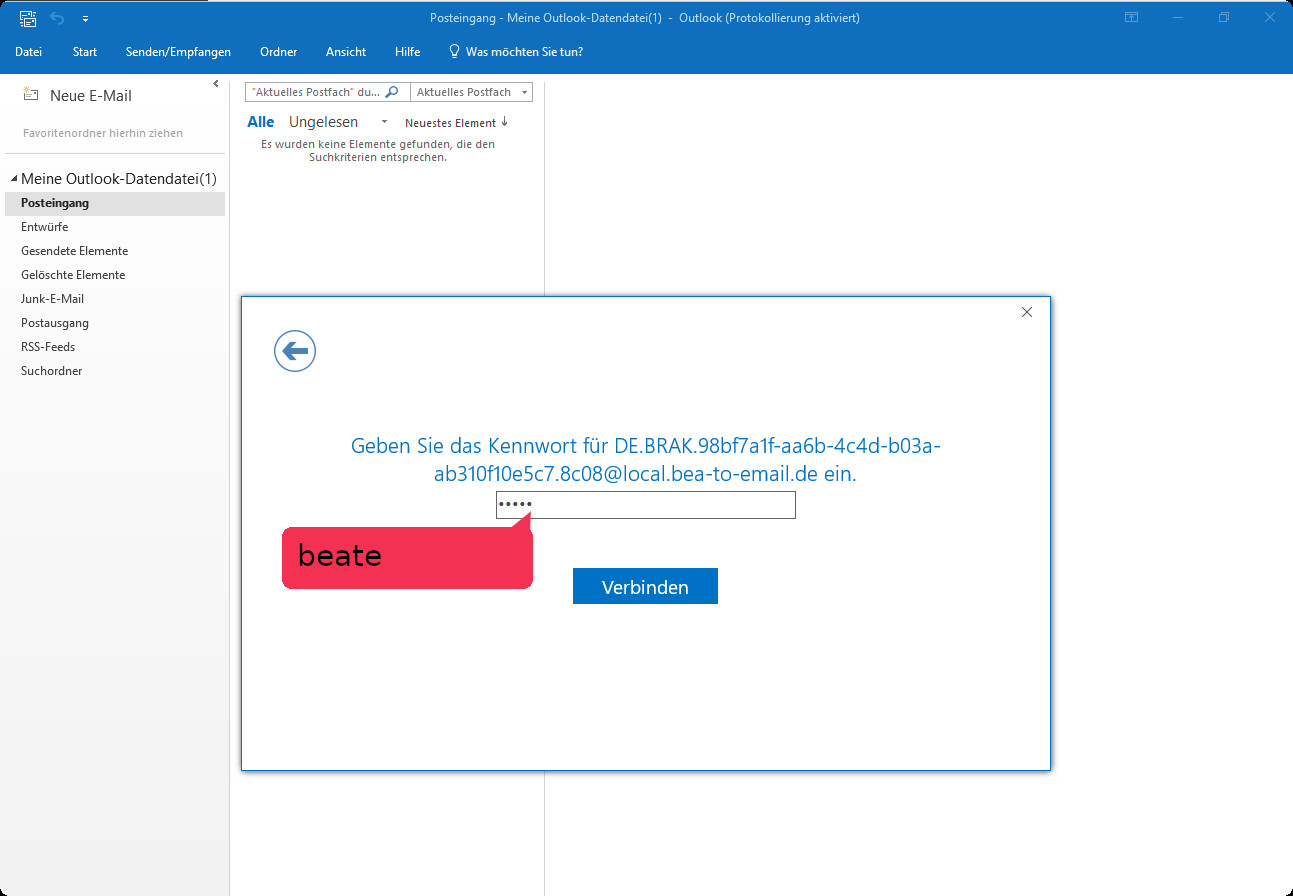Screen dimensions: 1293x896
Task: Open the Entwürfe folder
Action: pyautogui.click(x=115, y=227)
